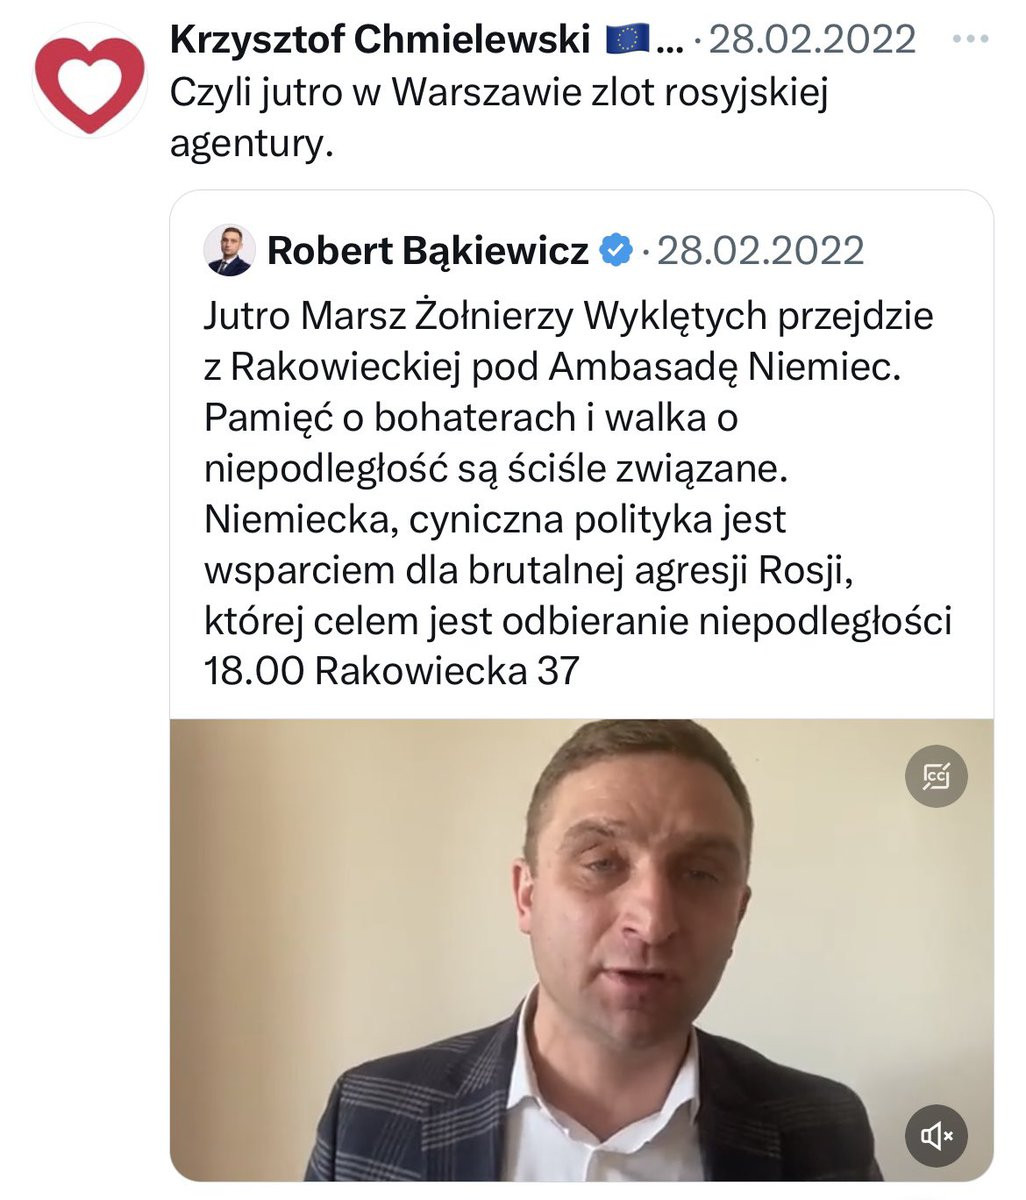Click the EU flag emoji beside the name
This screenshot has width=1026, height=1200.
pyautogui.click(x=627, y=40)
